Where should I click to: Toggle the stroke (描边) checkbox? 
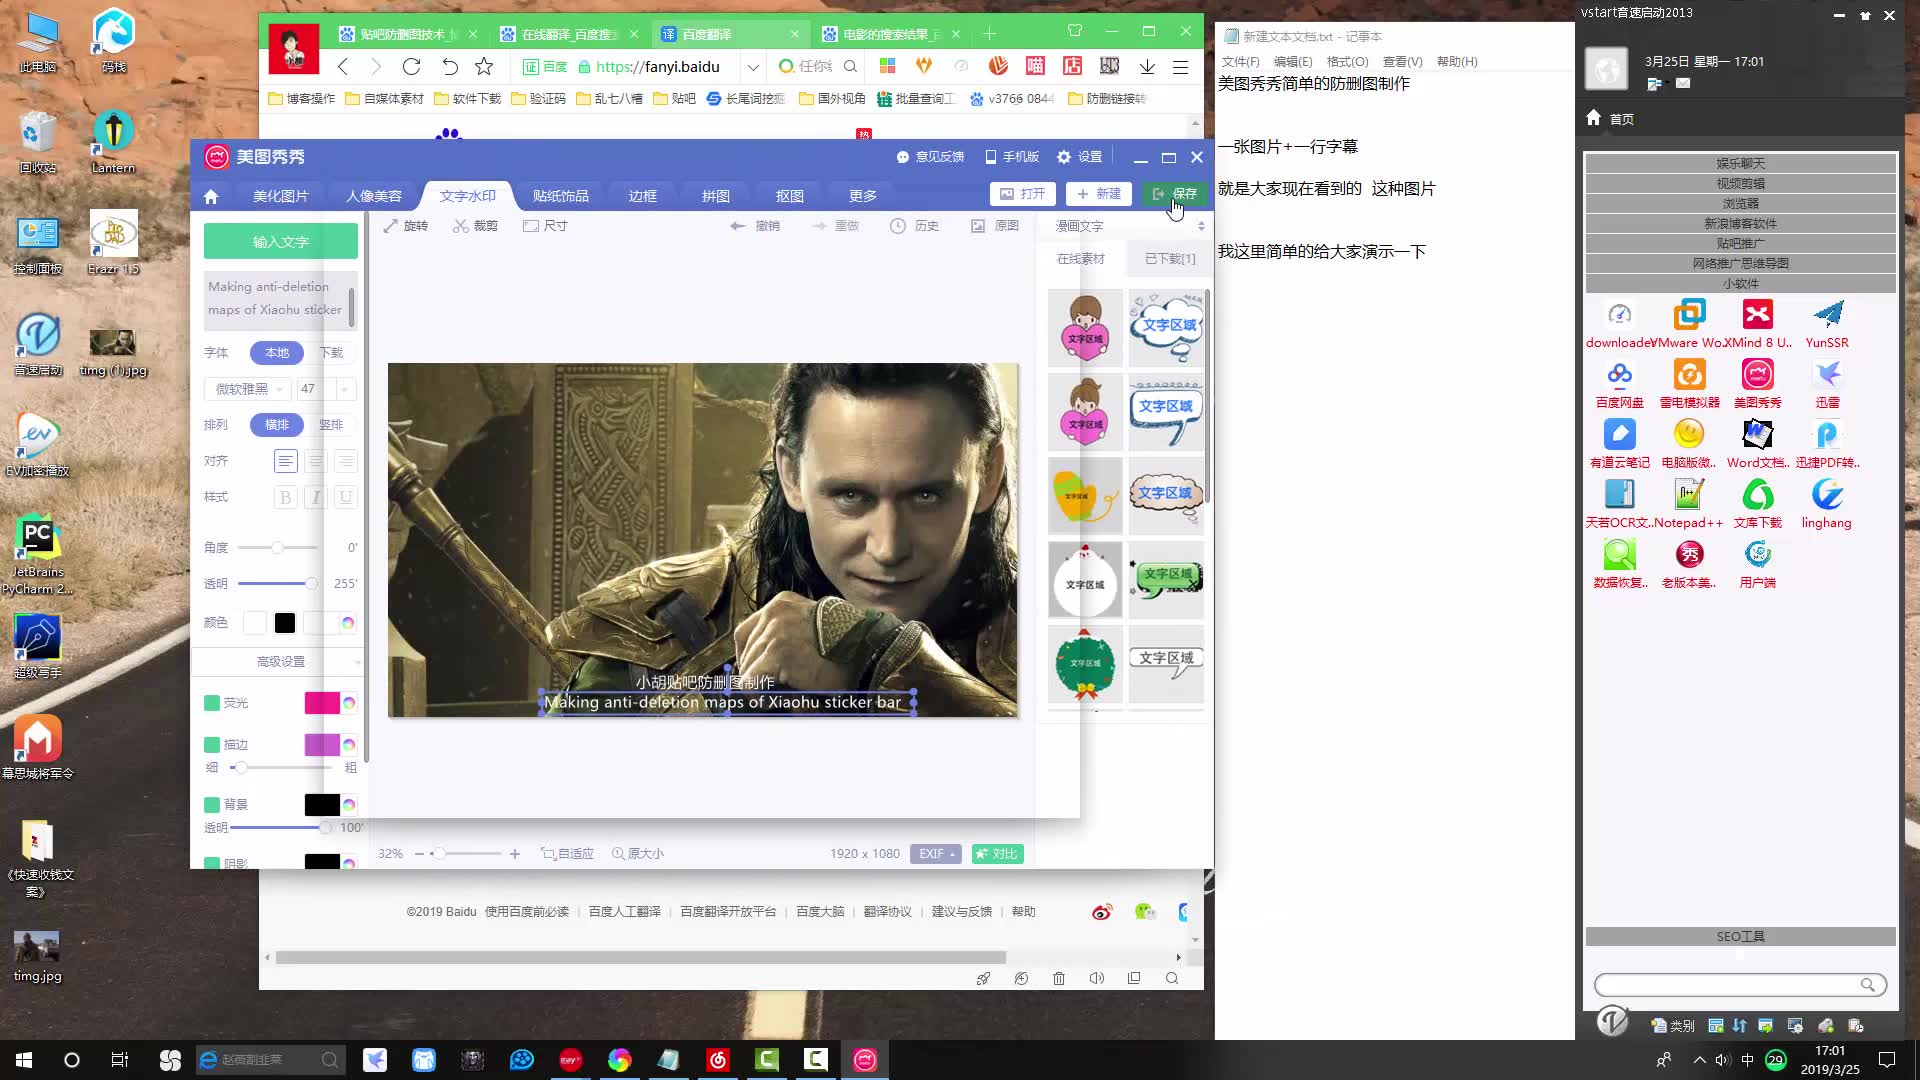[x=212, y=745]
